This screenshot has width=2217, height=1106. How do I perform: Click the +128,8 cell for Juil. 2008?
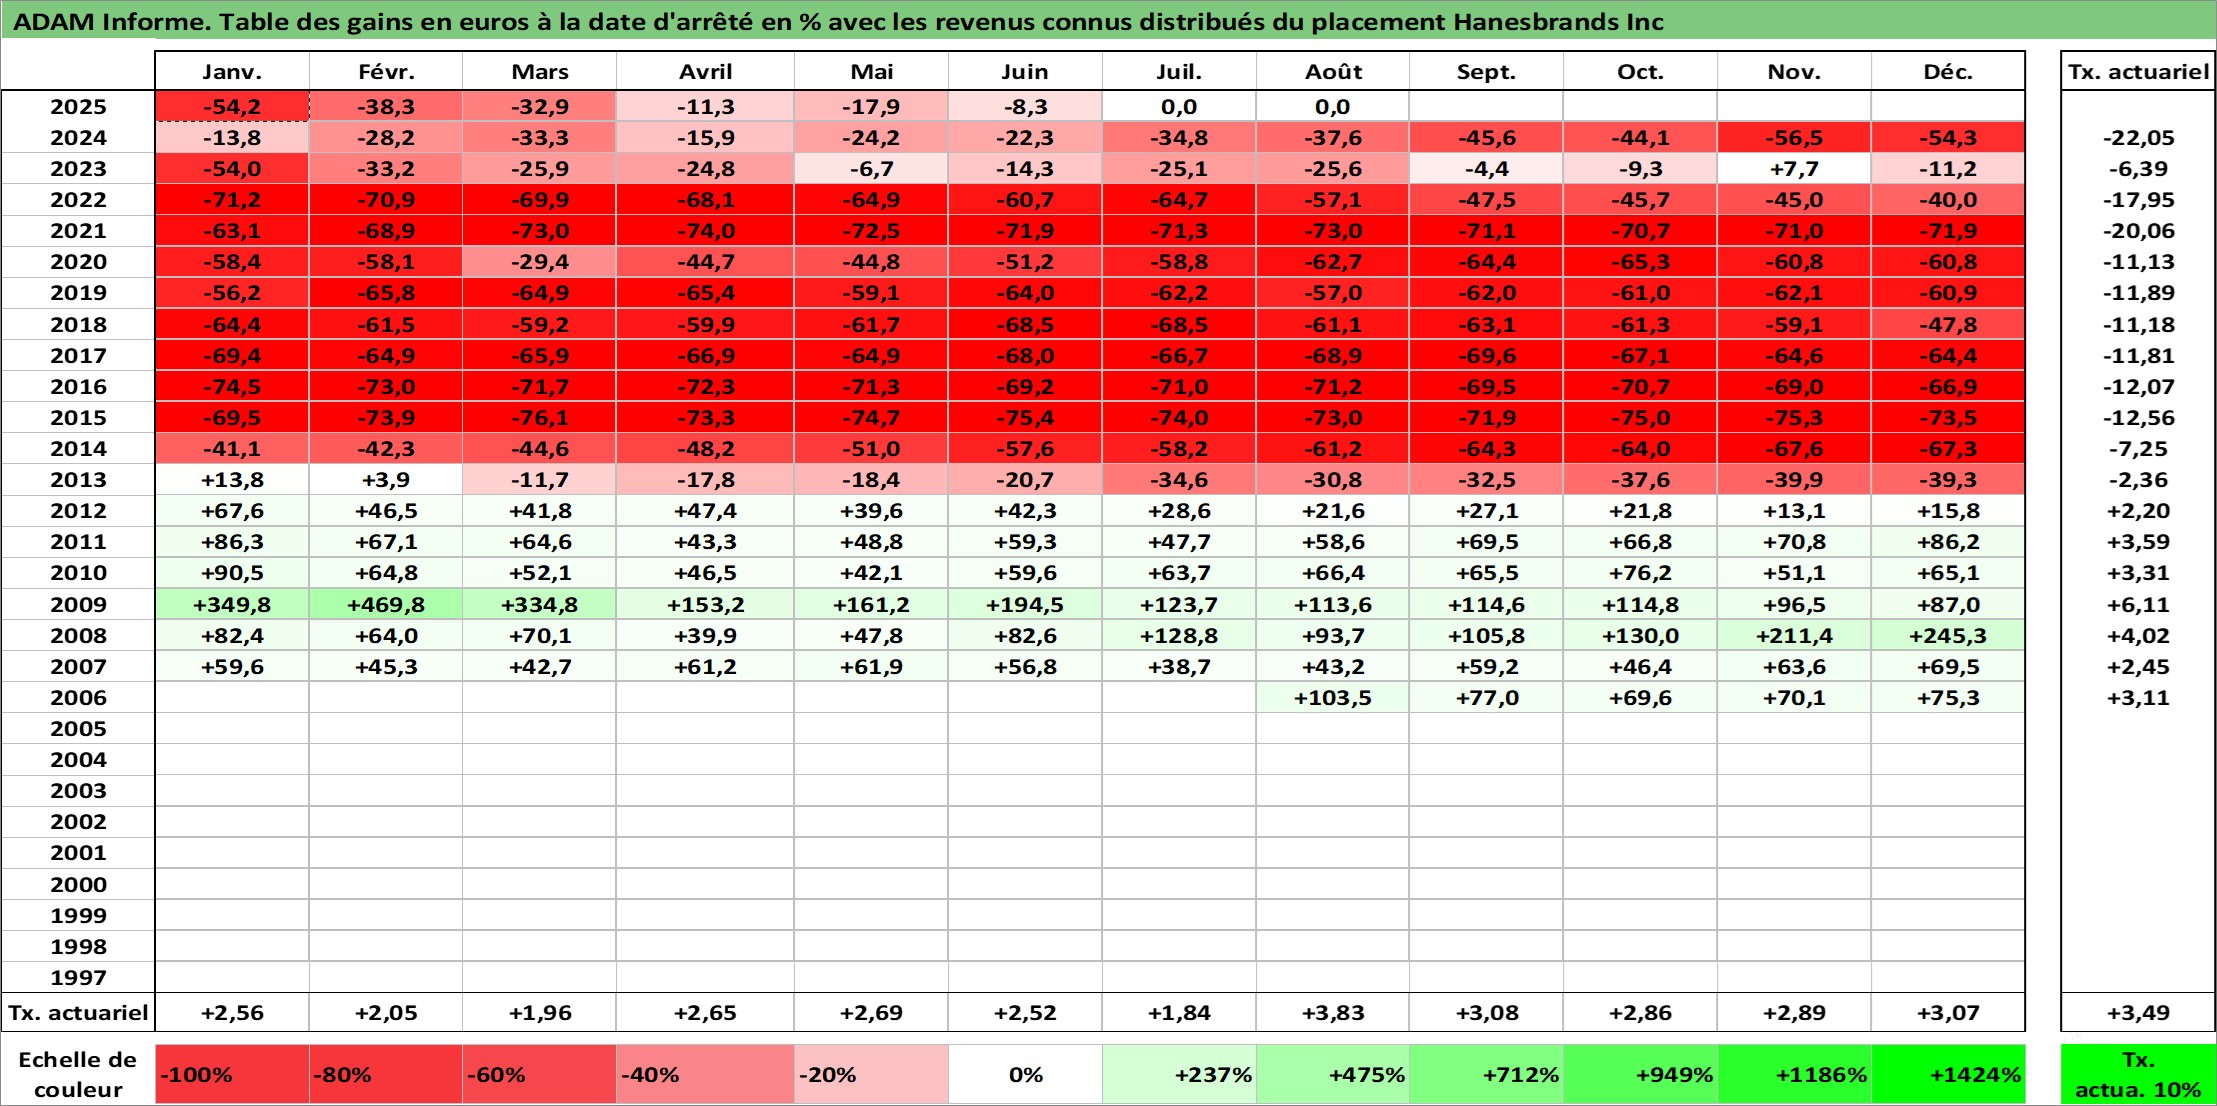pyautogui.click(x=1179, y=635)
